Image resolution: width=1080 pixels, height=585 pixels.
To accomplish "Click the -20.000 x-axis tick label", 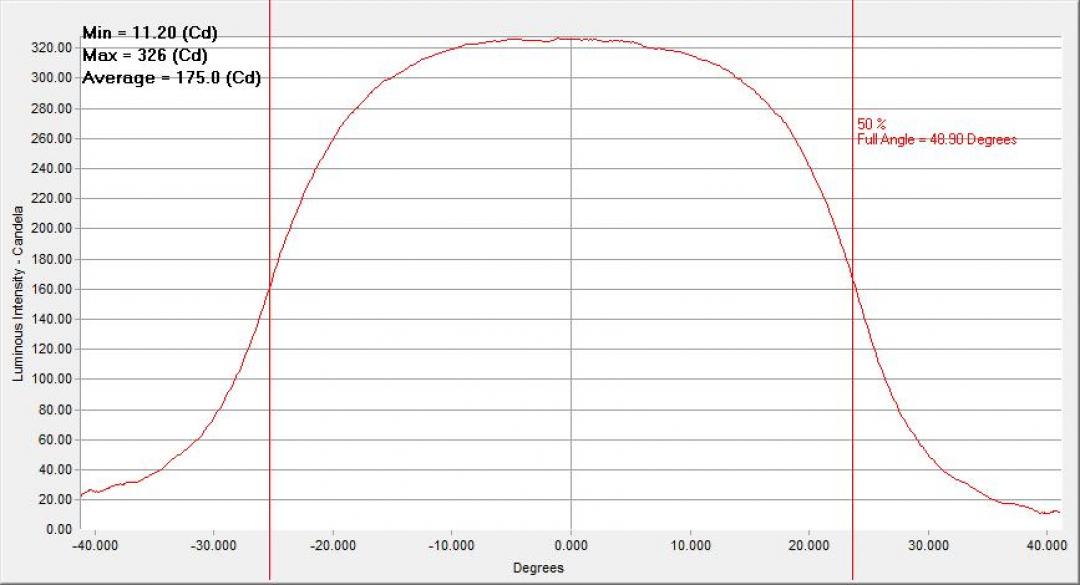I will pos(333,546).
